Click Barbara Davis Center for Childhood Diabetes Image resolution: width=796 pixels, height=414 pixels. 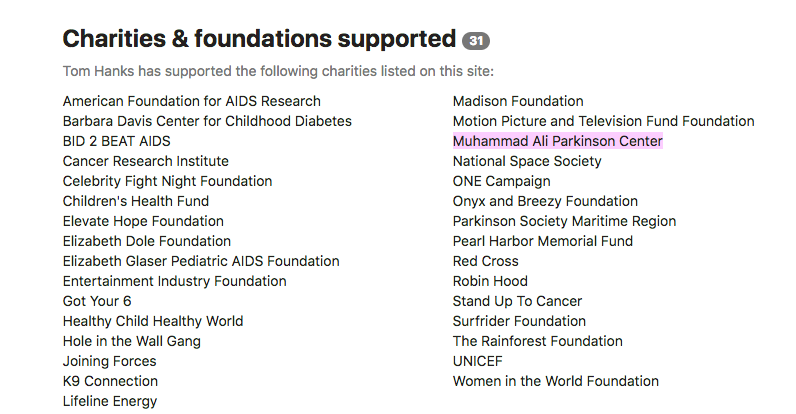pyautogui.click(x=207, y=121)
